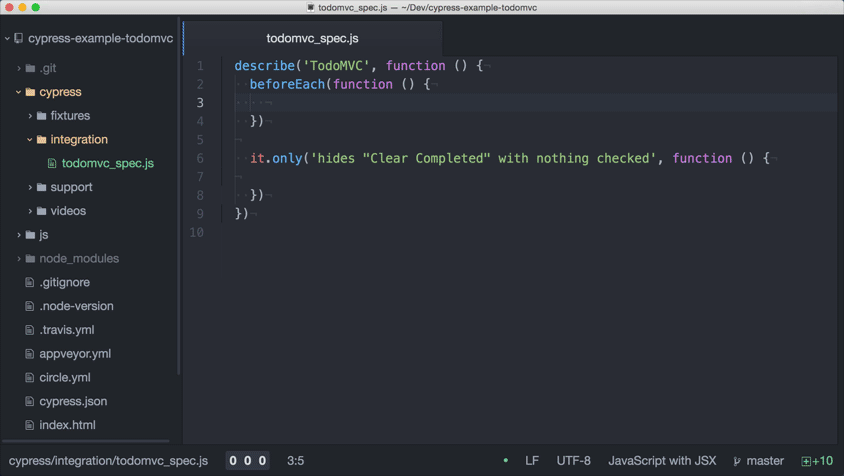Click the .git folder icon

click(x=30, y=68)
